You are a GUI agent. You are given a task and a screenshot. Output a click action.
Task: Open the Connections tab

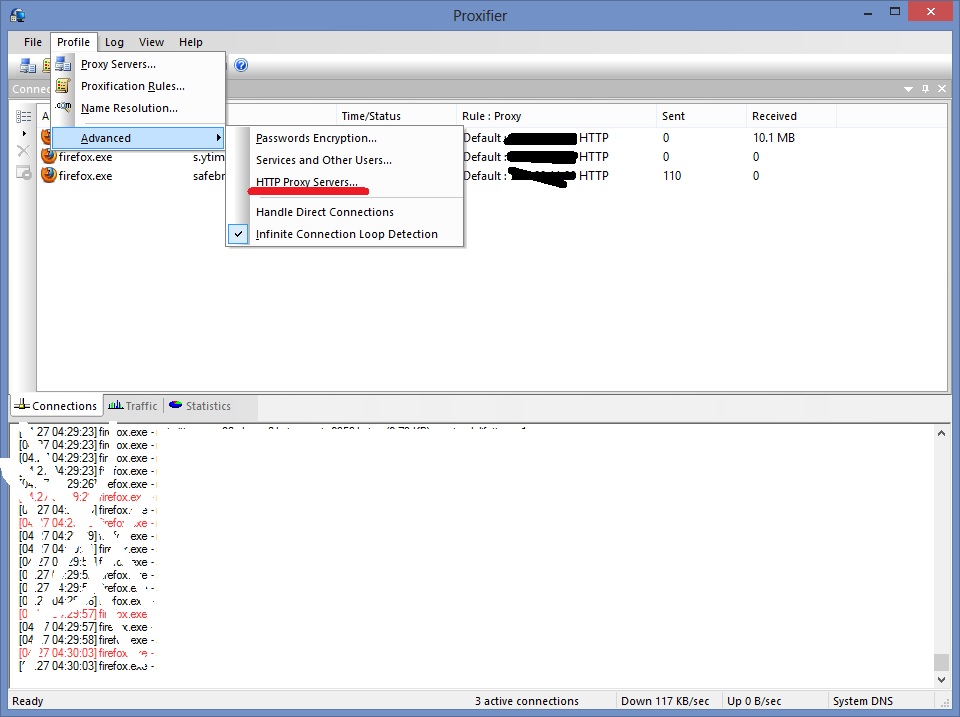pos(56,406)
